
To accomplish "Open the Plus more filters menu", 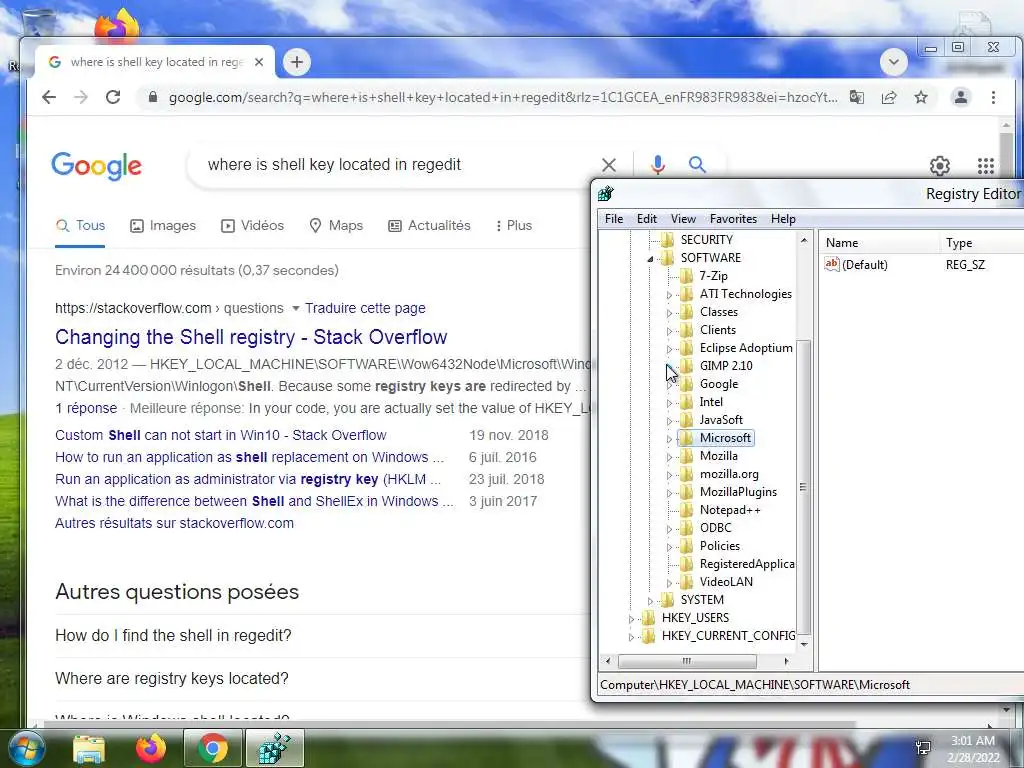I will click(513, 225).
